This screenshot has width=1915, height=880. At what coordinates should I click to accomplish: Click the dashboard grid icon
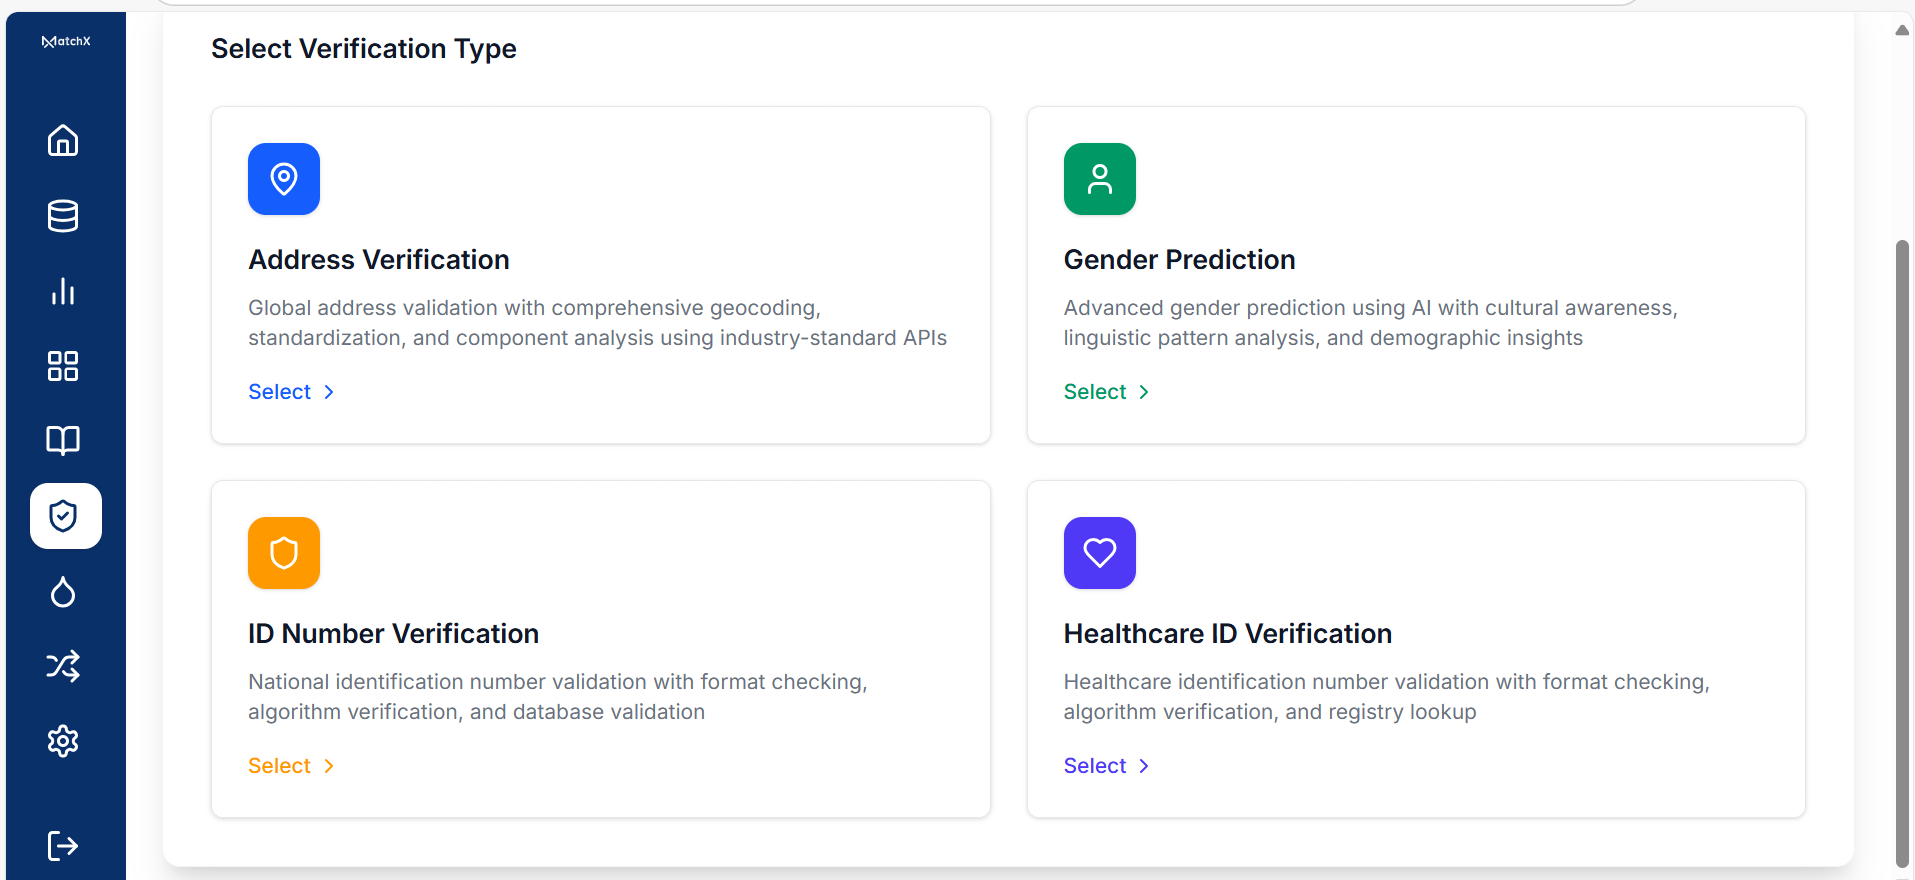[x=63, y=366]
